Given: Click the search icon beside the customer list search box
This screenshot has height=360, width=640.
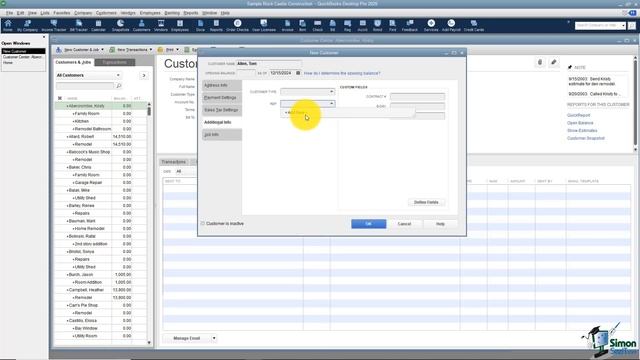Looking at the screenshot, I should pyautogui.click(x=119, y=86).
